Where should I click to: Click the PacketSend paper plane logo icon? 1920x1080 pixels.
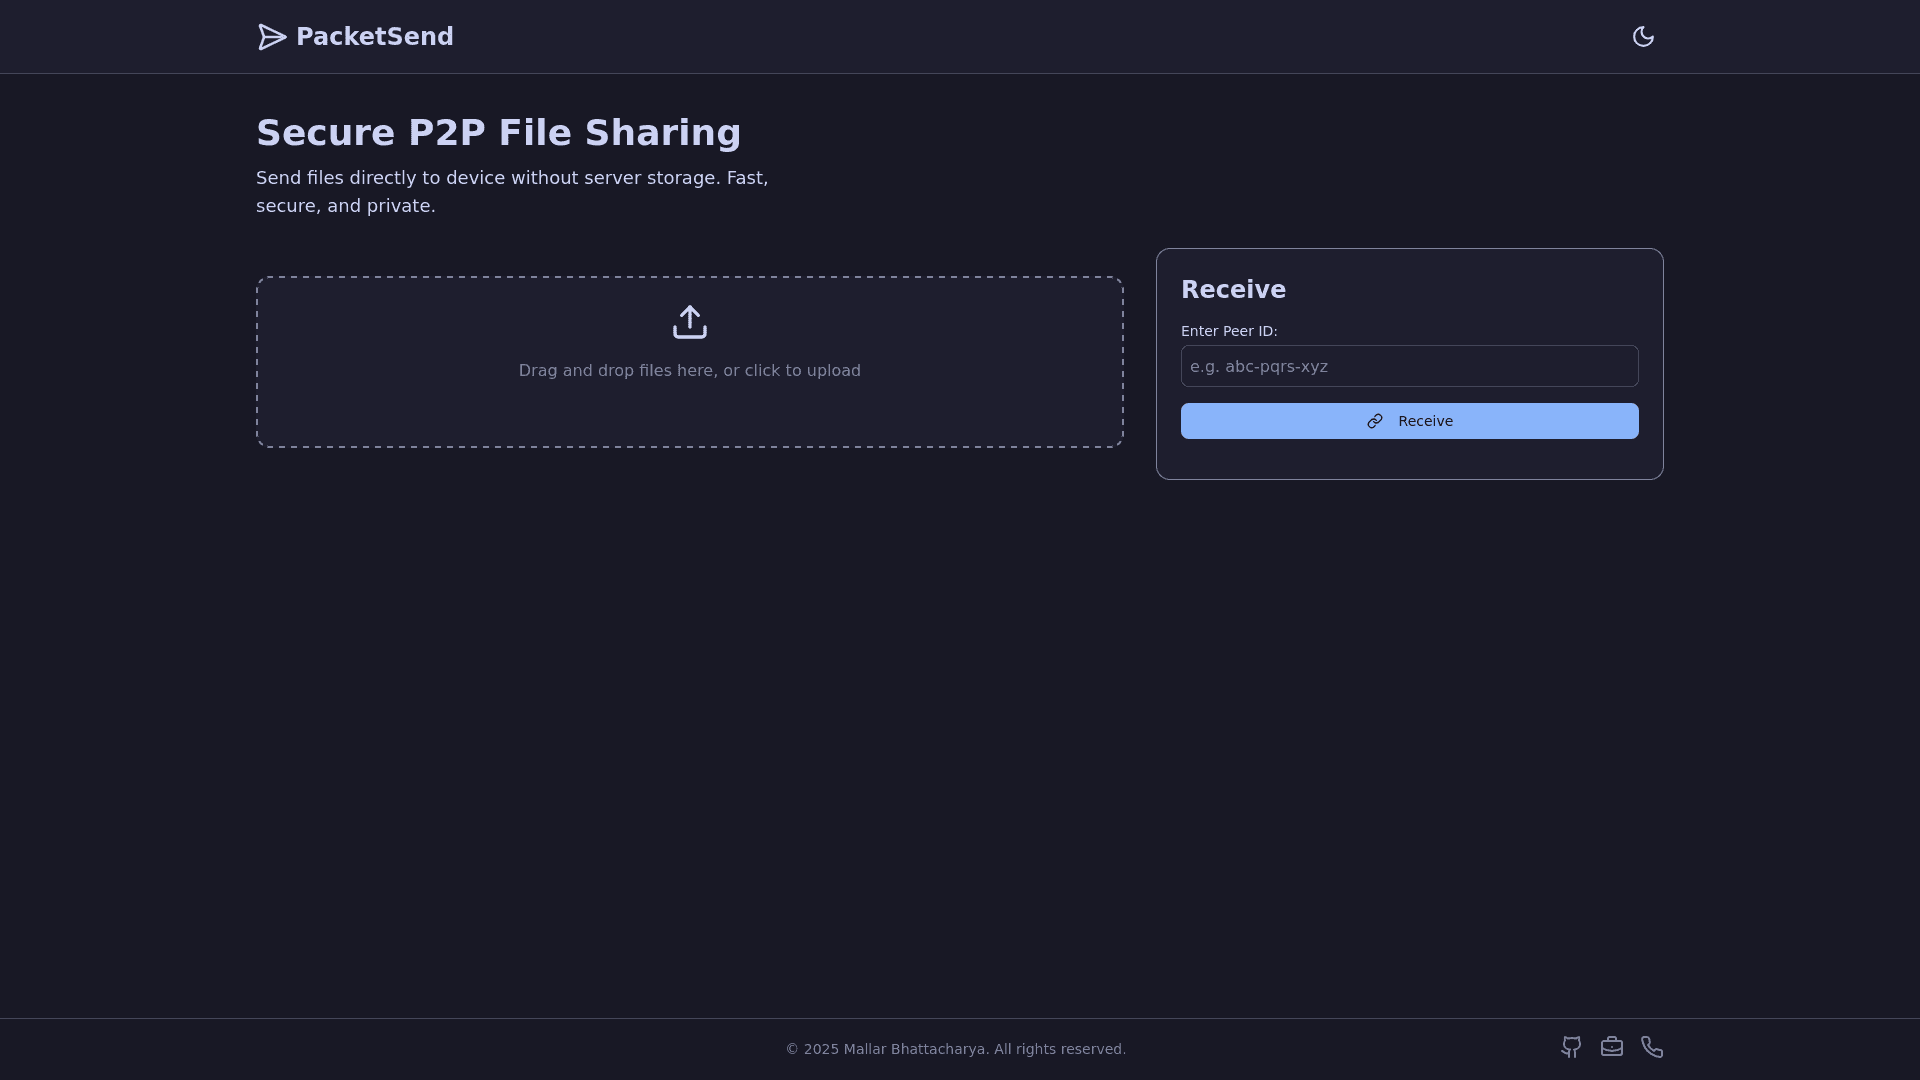(271, 37)
